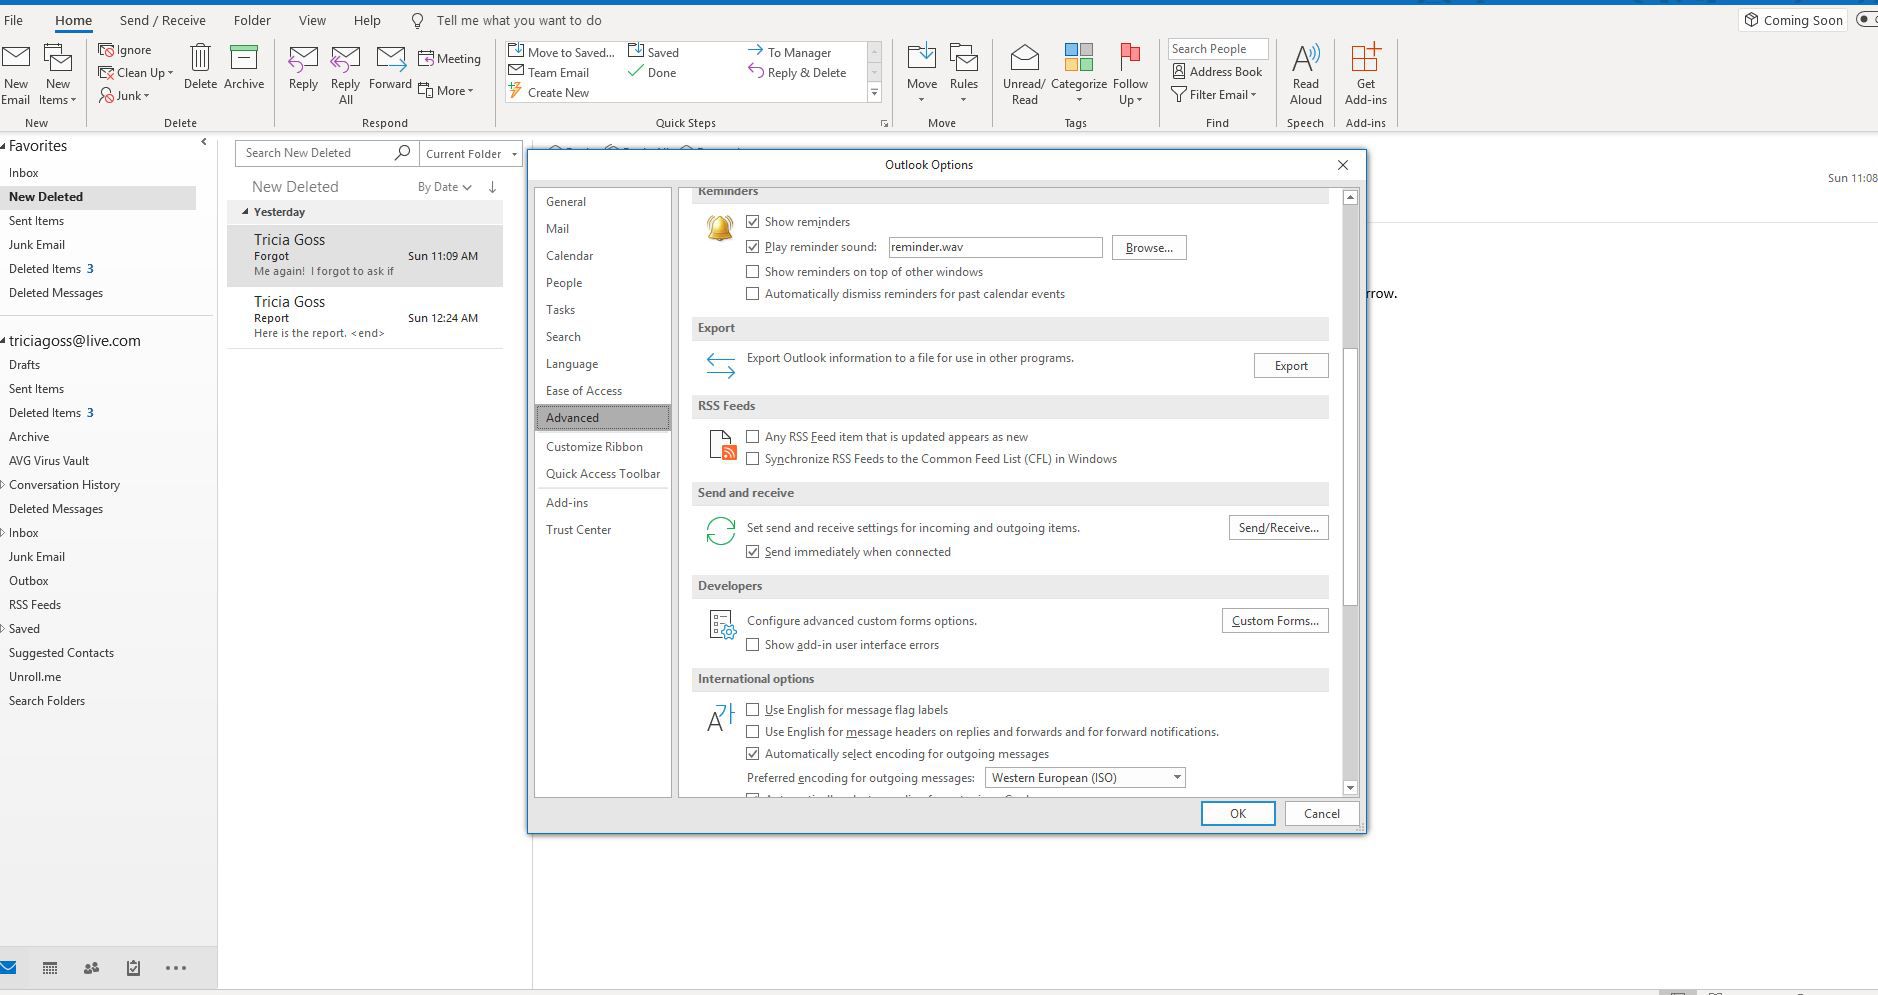Uncheck Play reminder sound
Screen dimensions: 1878x995
tap(753, 247)
